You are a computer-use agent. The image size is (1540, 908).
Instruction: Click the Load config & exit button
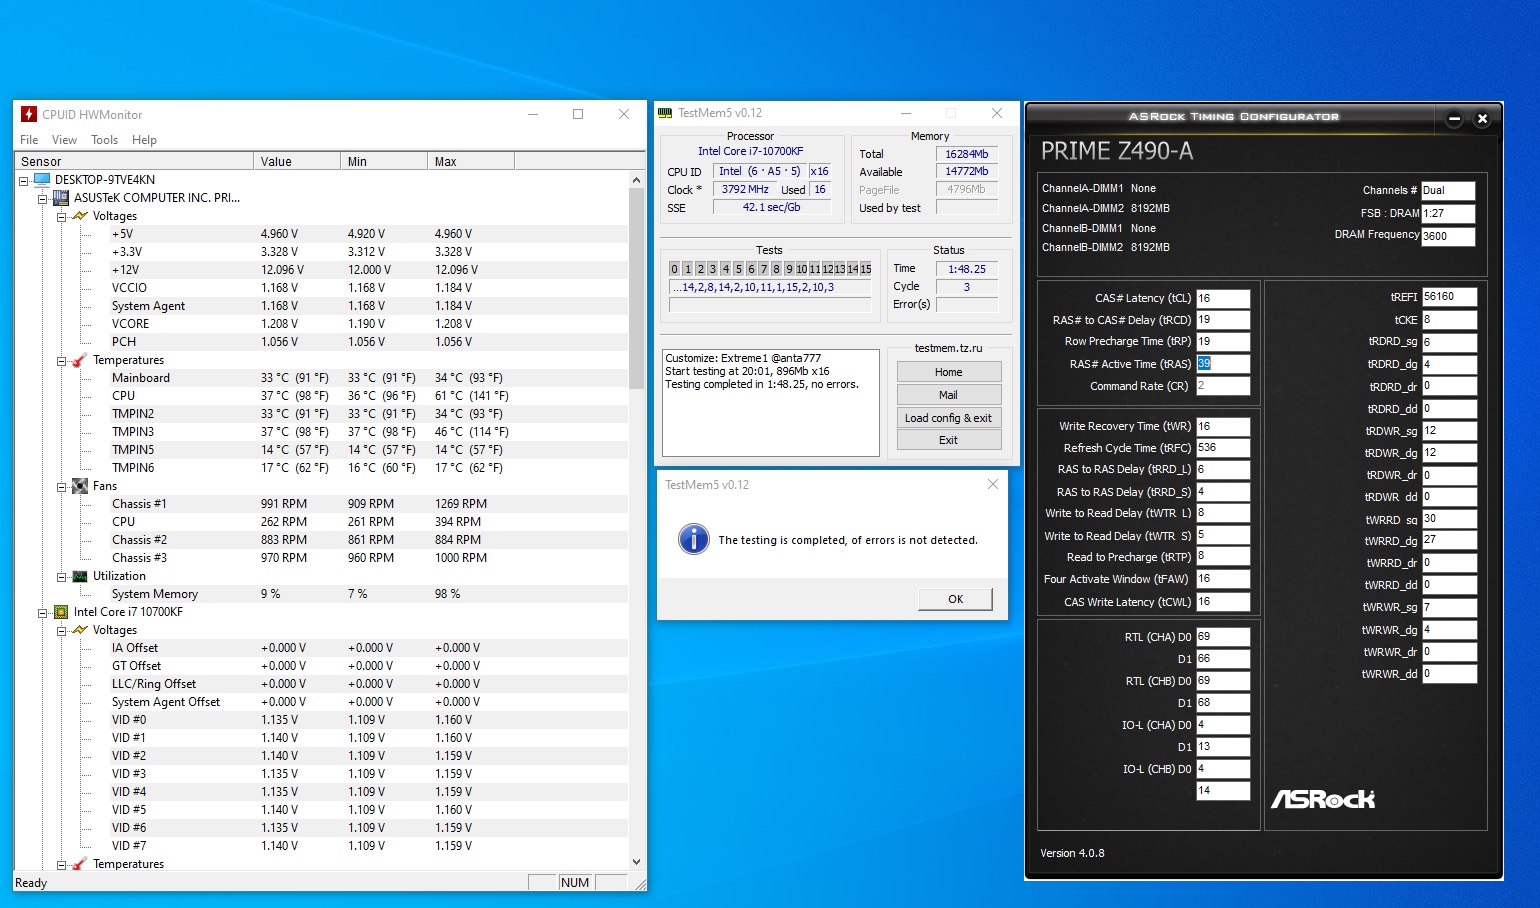coord(948,418)
